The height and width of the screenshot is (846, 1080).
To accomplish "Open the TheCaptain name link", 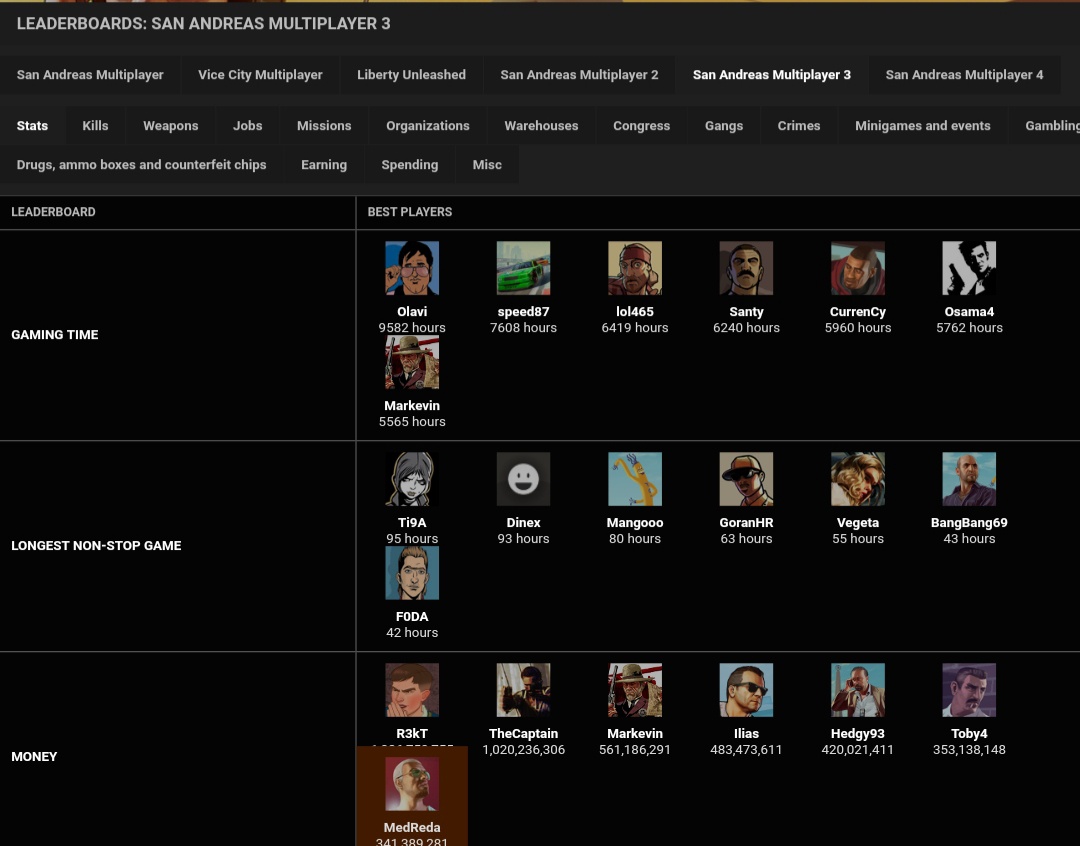I will click(x=523, y=734).
